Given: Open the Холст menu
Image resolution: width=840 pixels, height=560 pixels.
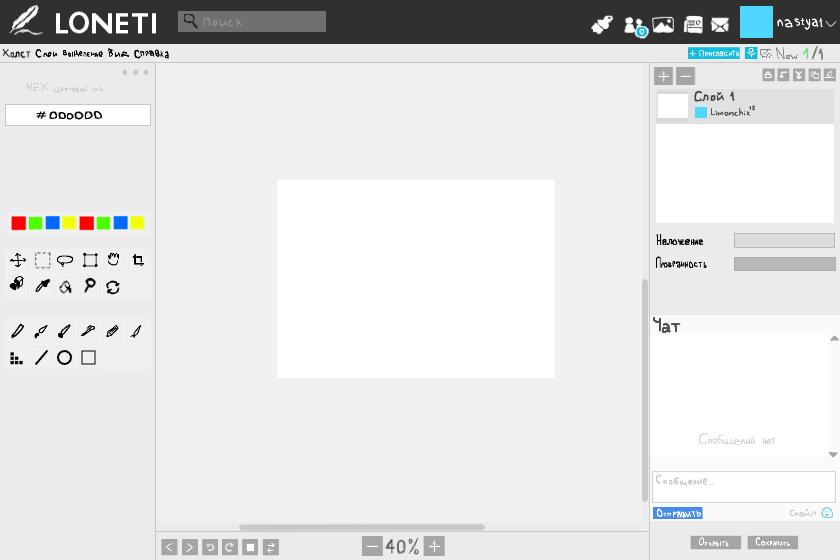Looking at the screenshot, I should tap(16, 53).
